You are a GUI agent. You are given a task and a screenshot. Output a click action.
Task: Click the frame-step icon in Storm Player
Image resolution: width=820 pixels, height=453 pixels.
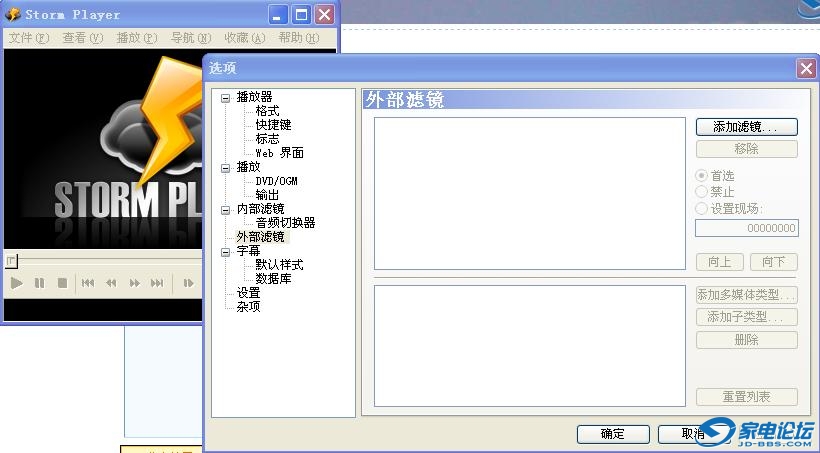(x=188, y=283)
